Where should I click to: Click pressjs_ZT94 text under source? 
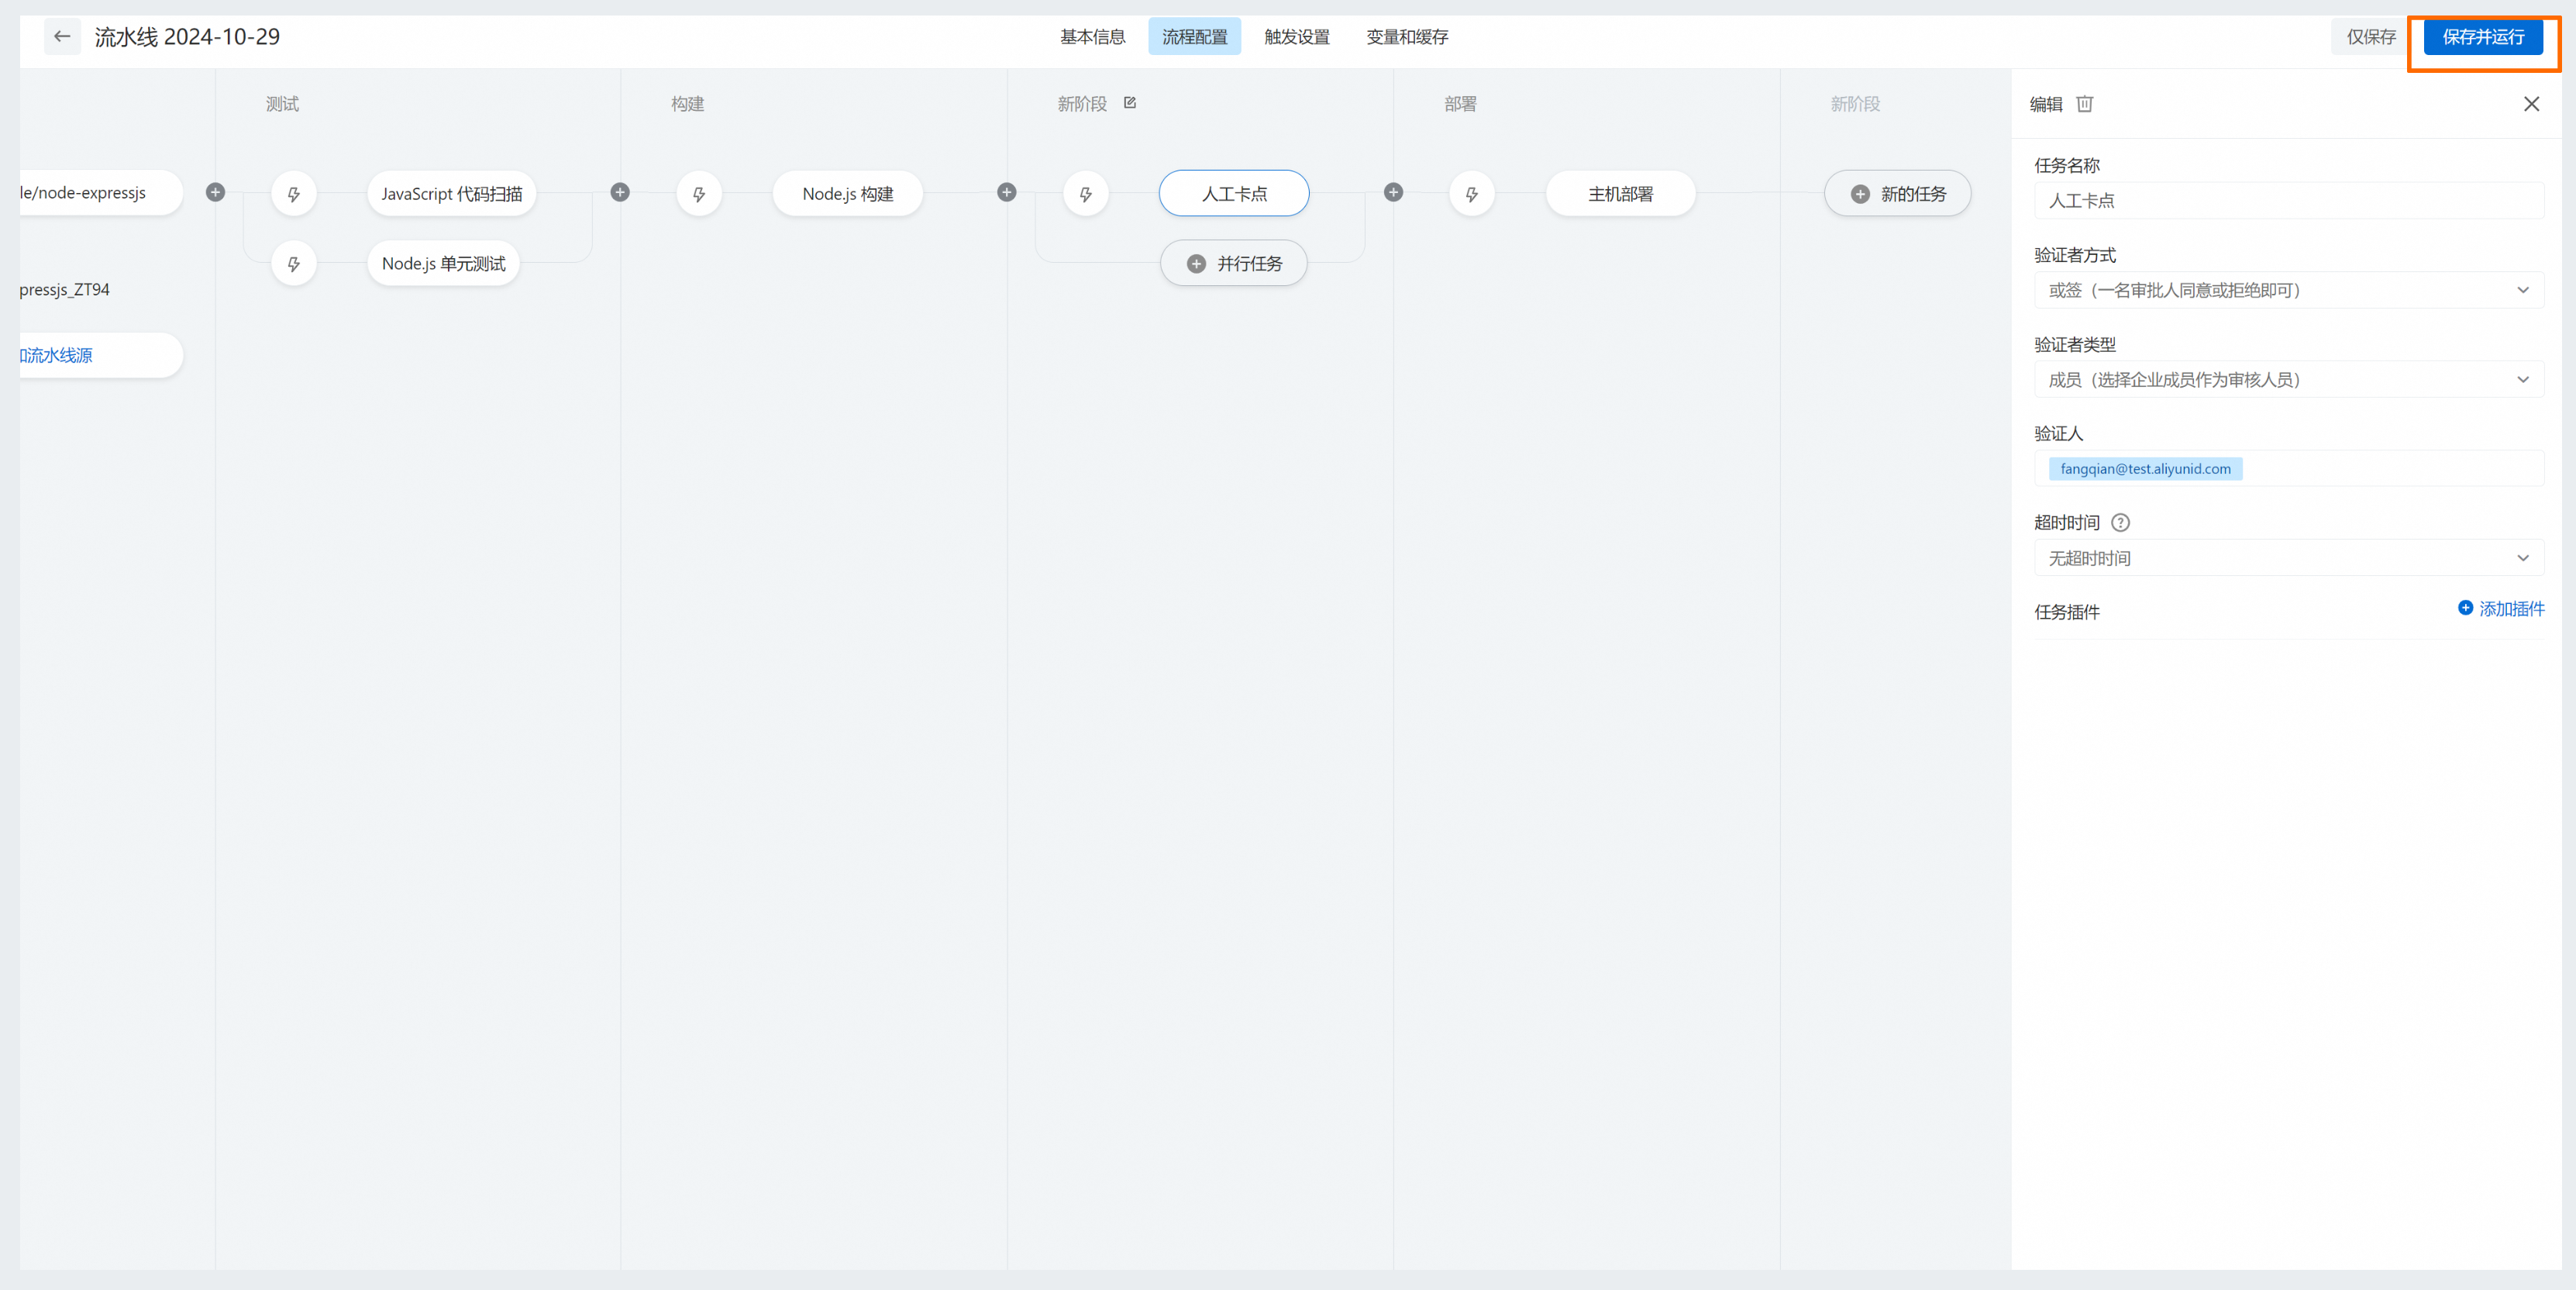pos(65,290)
